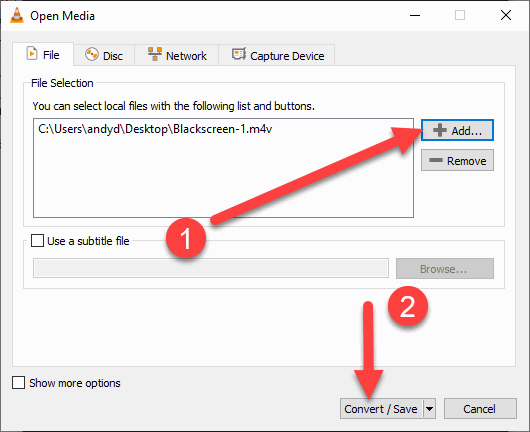Click the Convert / Save button
The height and width of the screenshot is (432, 530).
click(x=381, y=409)
